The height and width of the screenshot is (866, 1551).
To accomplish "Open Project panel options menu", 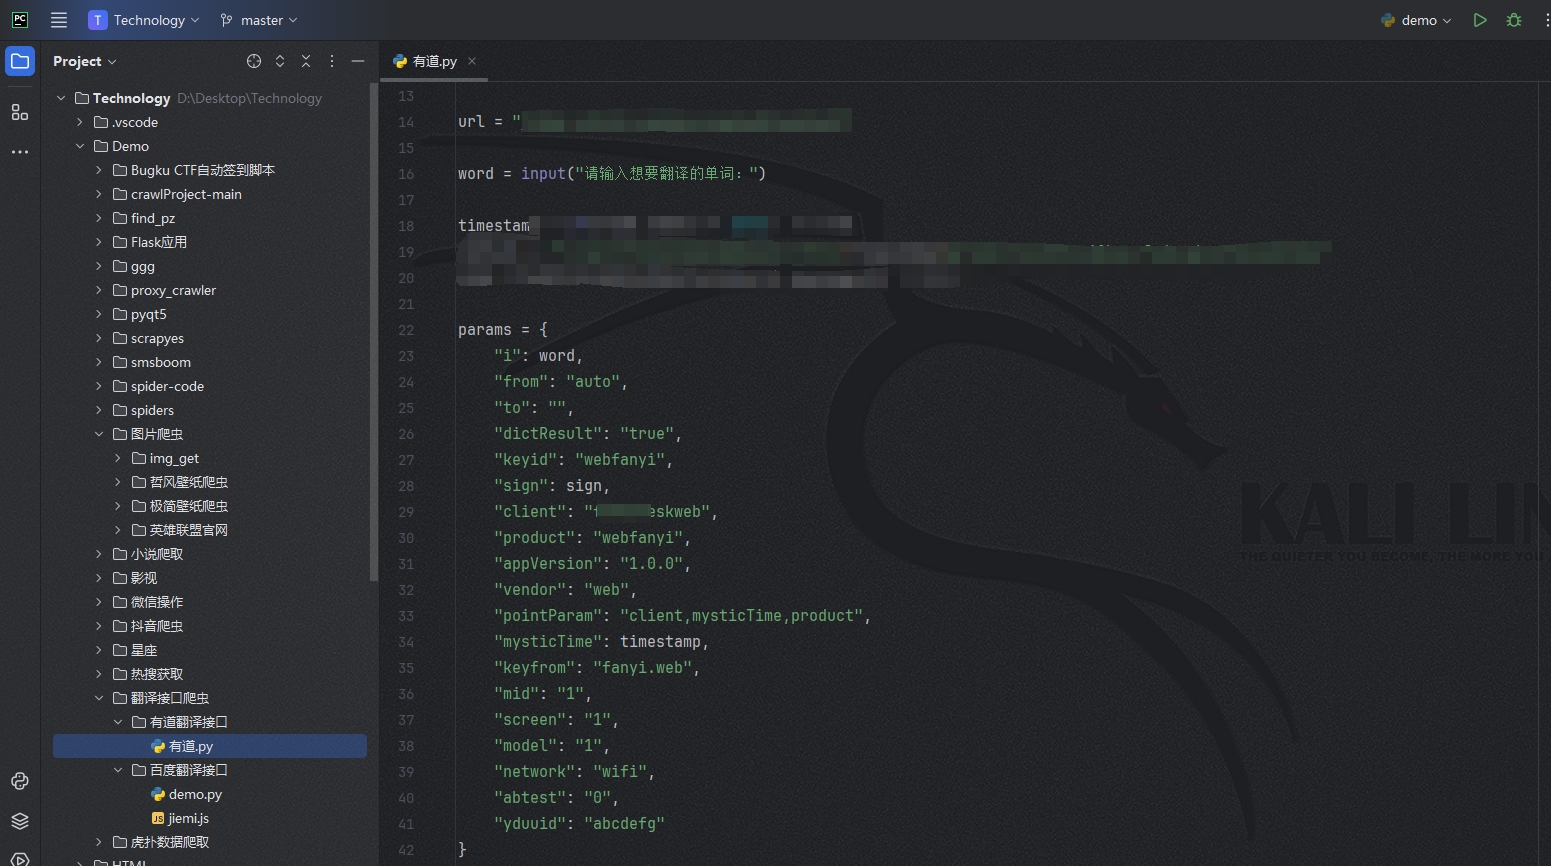I will (332, 61).
